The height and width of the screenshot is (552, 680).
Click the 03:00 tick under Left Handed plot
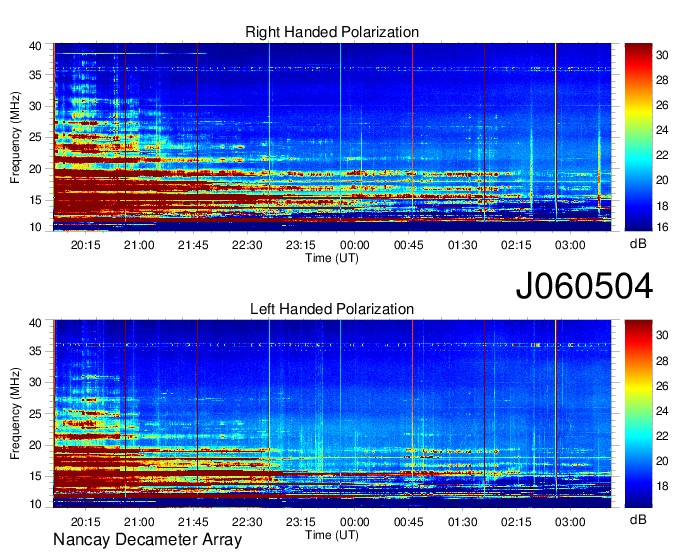point(570,522)
